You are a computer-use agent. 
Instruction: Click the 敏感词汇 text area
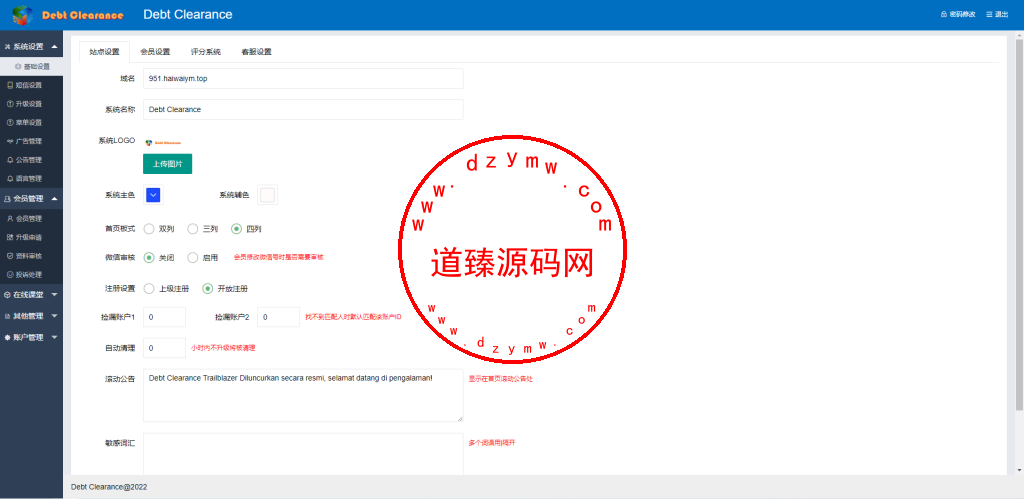[x=303, y=454]
